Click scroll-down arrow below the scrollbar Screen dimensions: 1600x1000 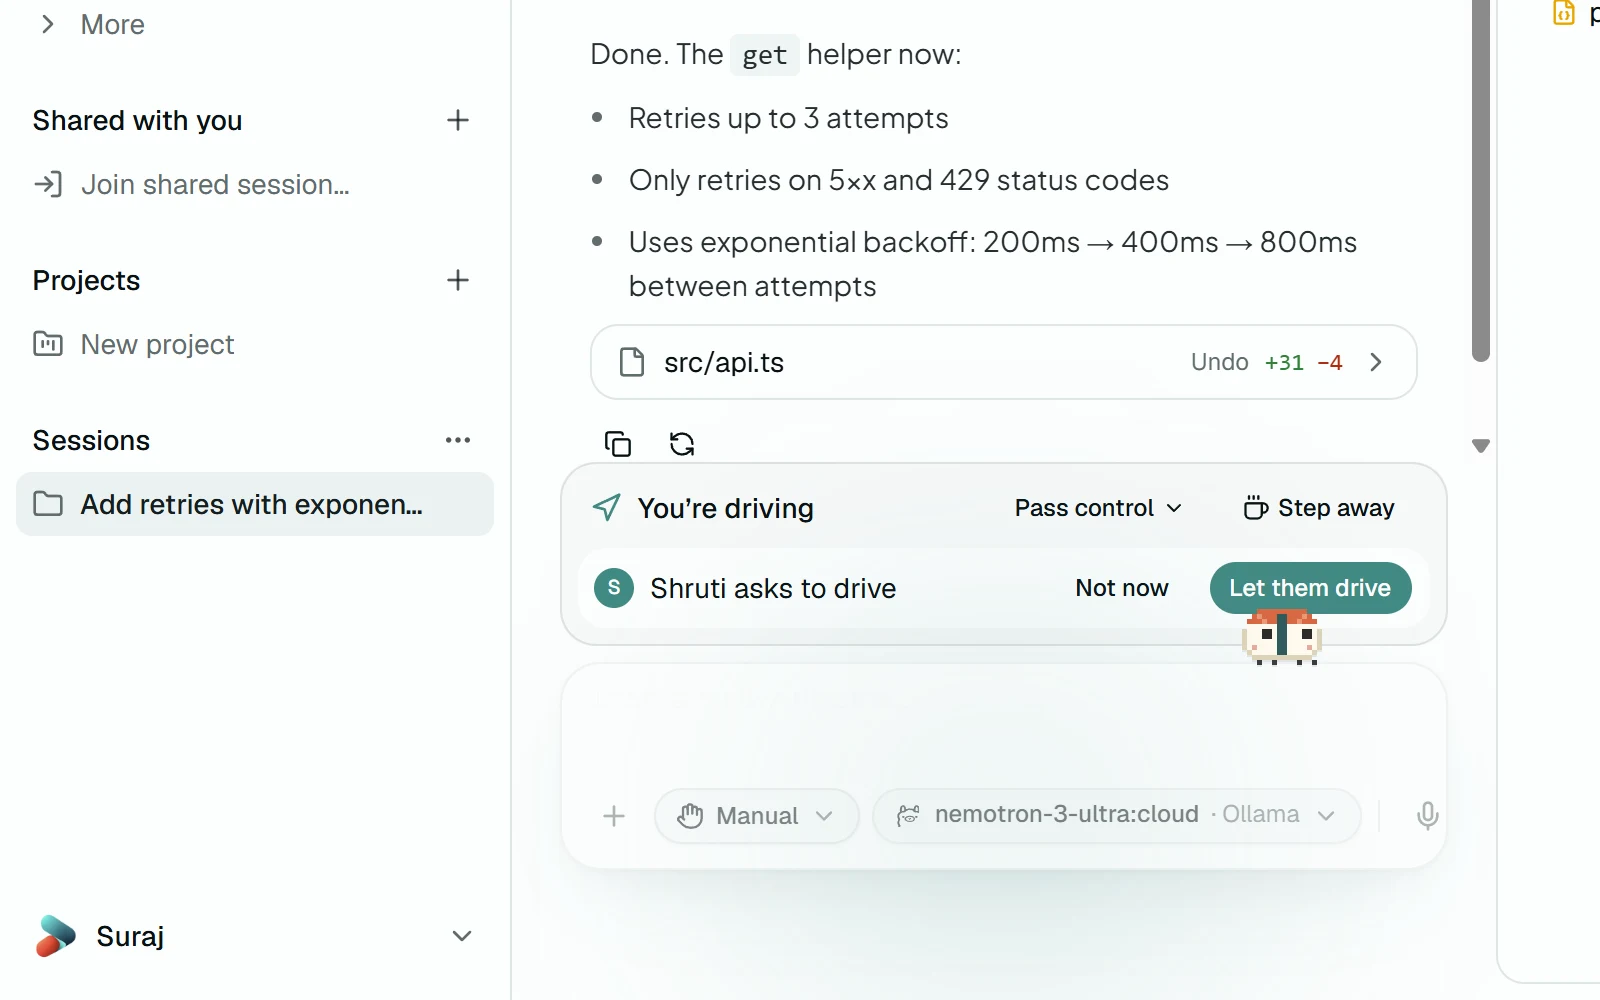1481,446
